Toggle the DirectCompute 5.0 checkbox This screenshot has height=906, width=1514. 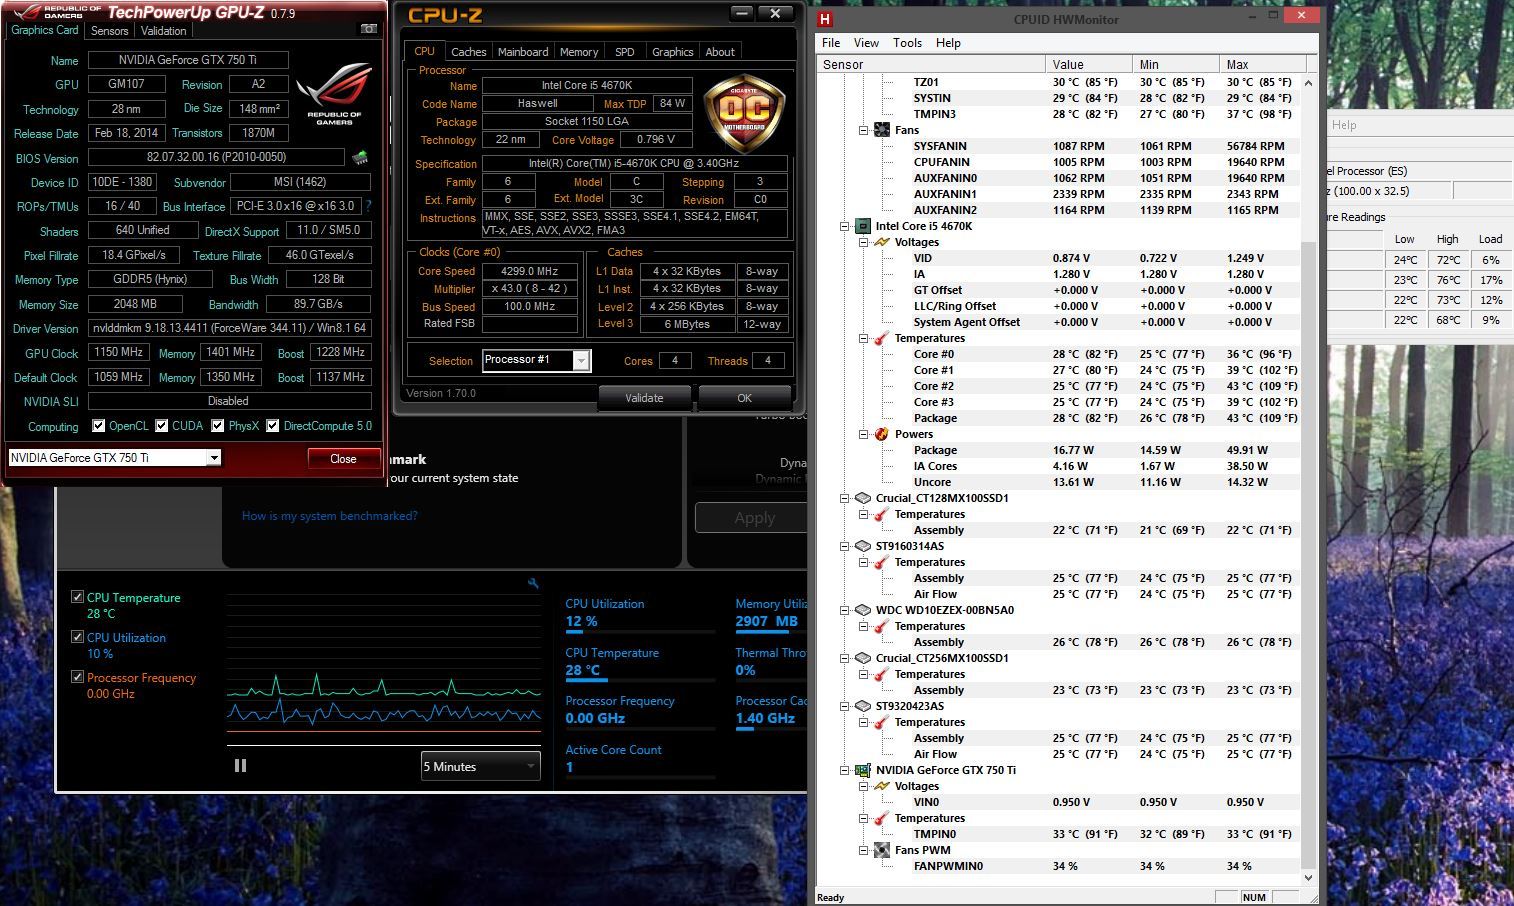(x=273, y=426)
